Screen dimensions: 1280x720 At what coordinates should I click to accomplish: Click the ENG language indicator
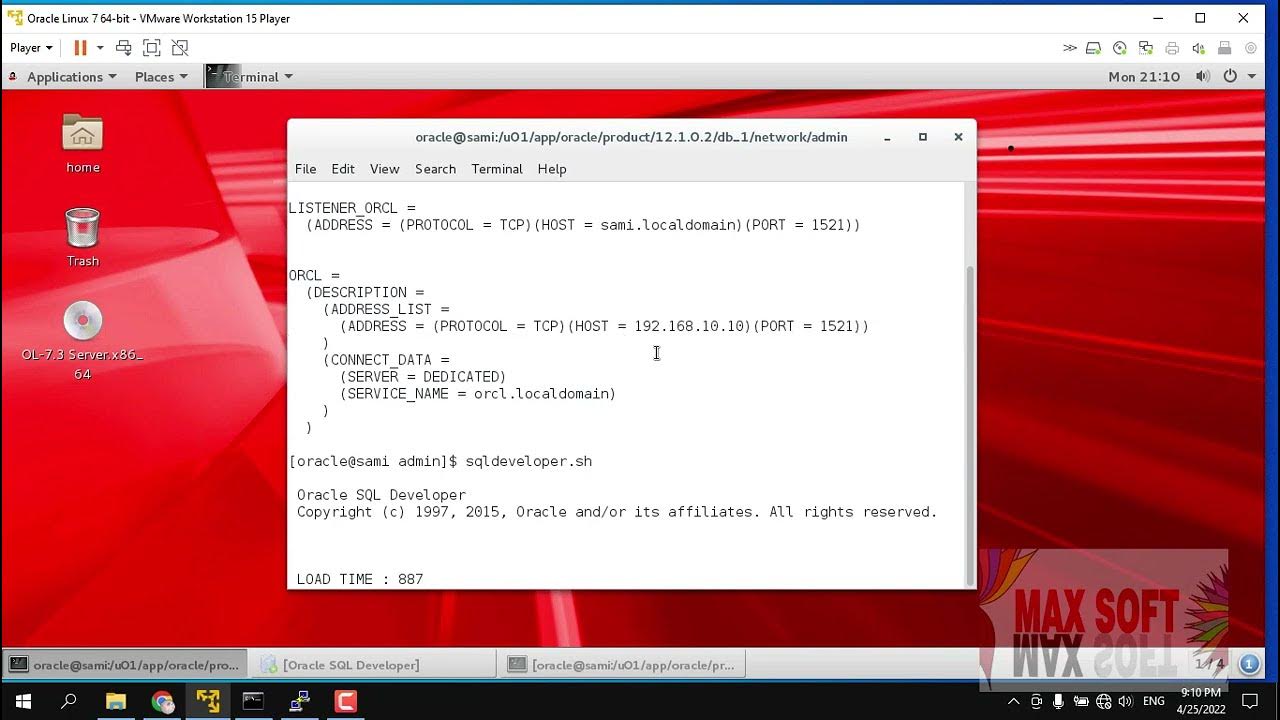(x=1154, y=702)
